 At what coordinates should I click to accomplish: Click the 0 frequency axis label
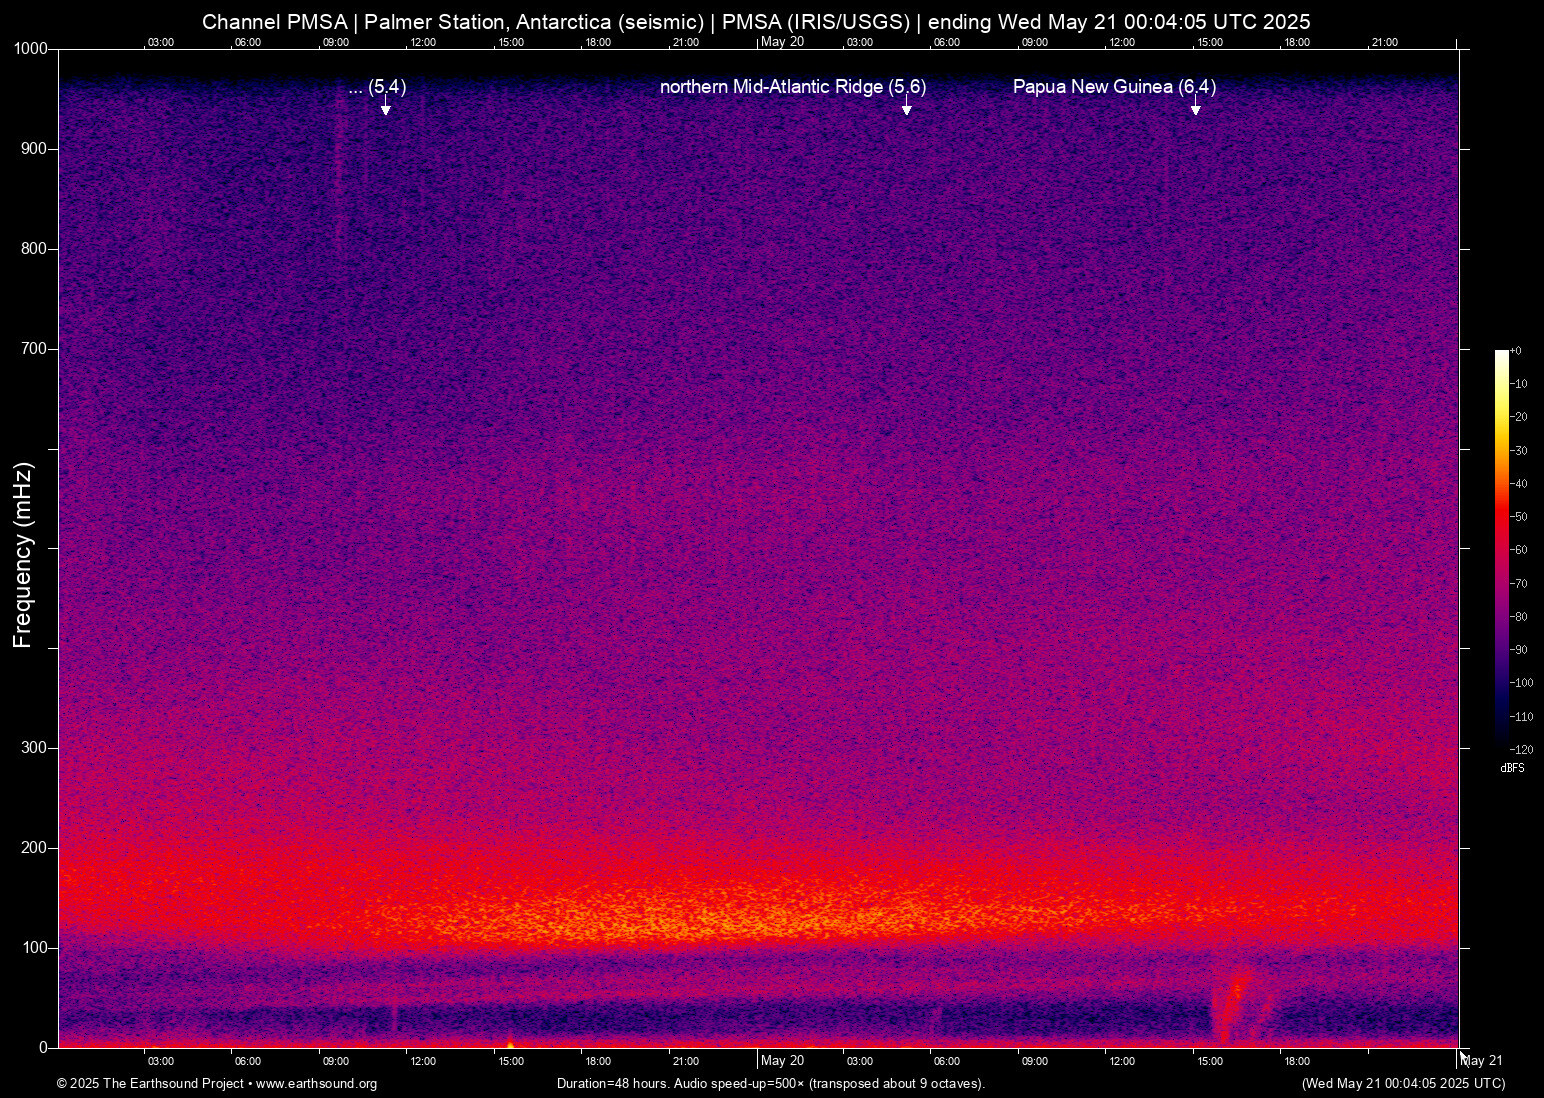(44, 1048)
